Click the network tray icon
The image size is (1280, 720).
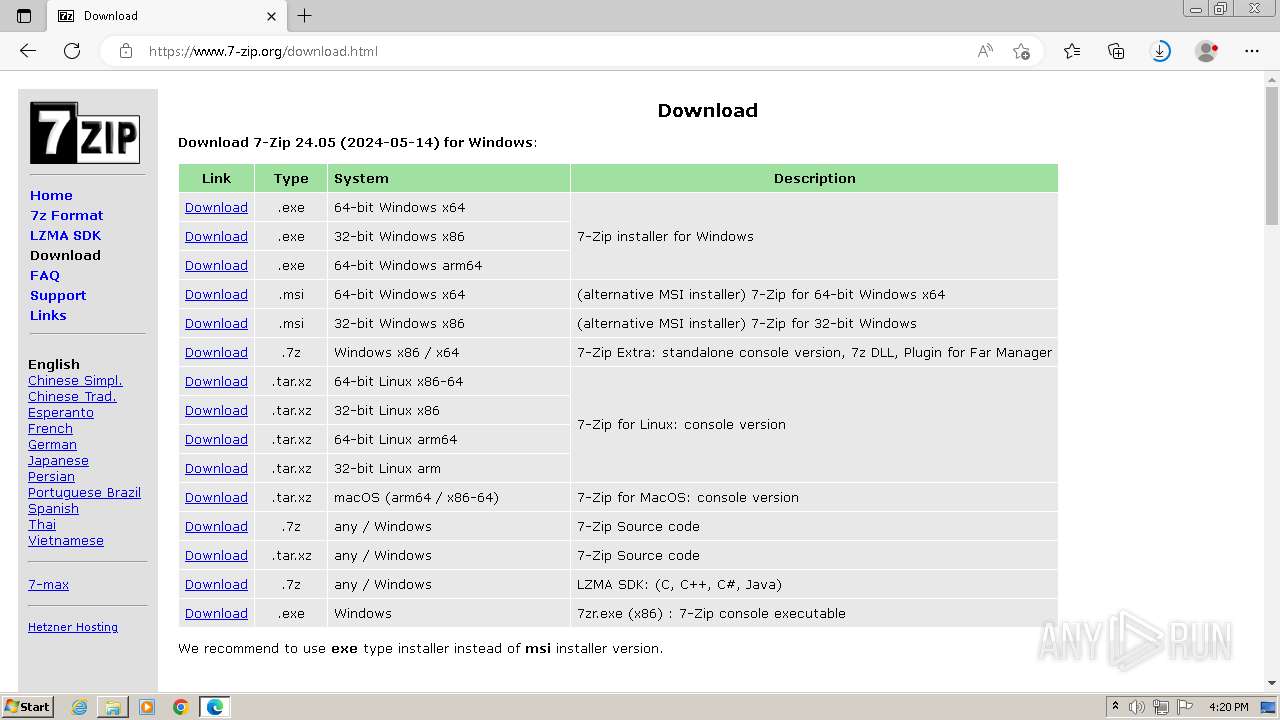click(1161, 707)
